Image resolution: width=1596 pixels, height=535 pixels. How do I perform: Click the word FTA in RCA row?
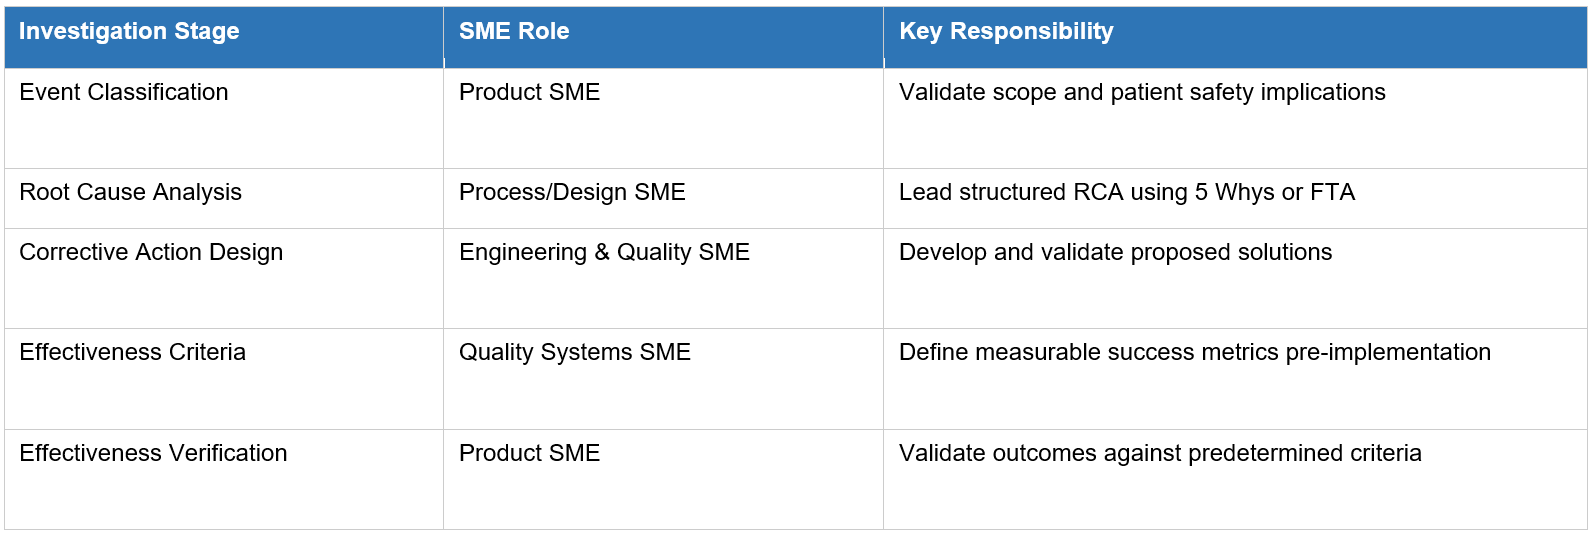(1332, 192)
